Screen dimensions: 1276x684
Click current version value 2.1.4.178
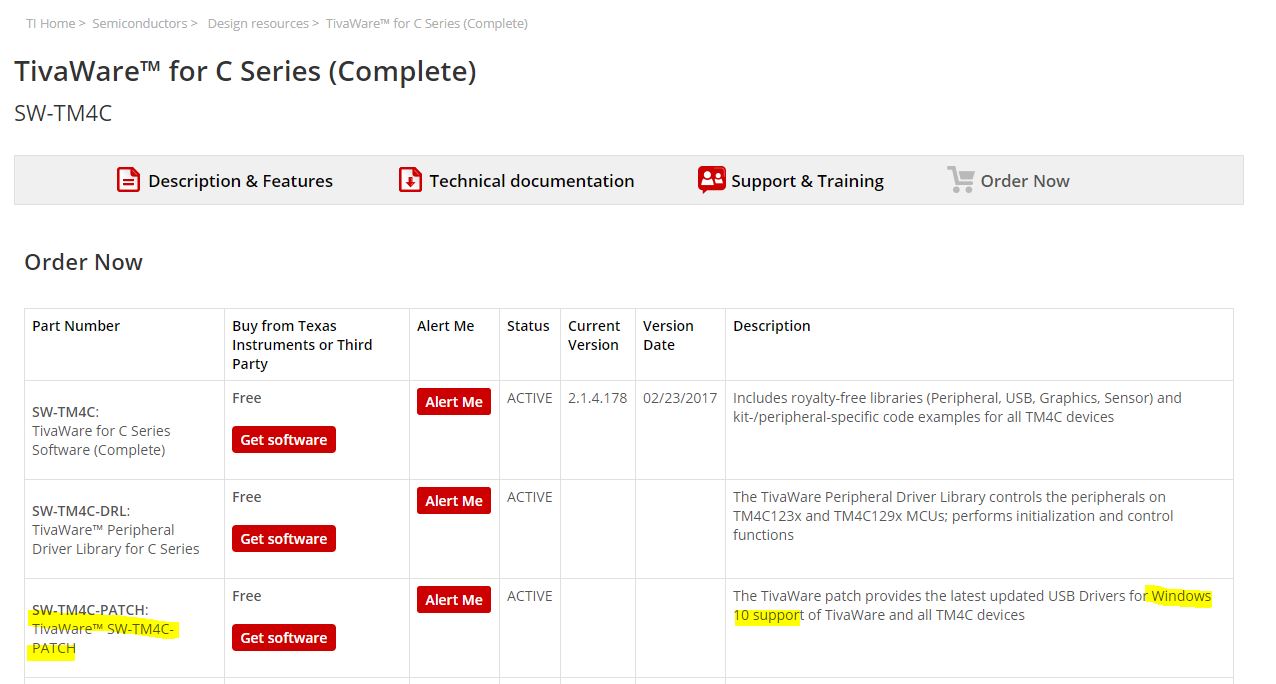[x=598, y=398]
